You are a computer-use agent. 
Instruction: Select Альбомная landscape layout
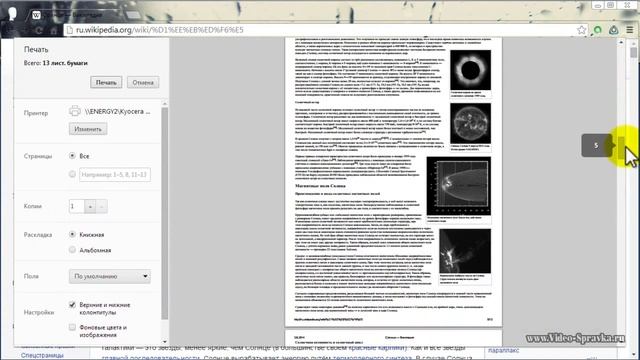click(72, 249)
